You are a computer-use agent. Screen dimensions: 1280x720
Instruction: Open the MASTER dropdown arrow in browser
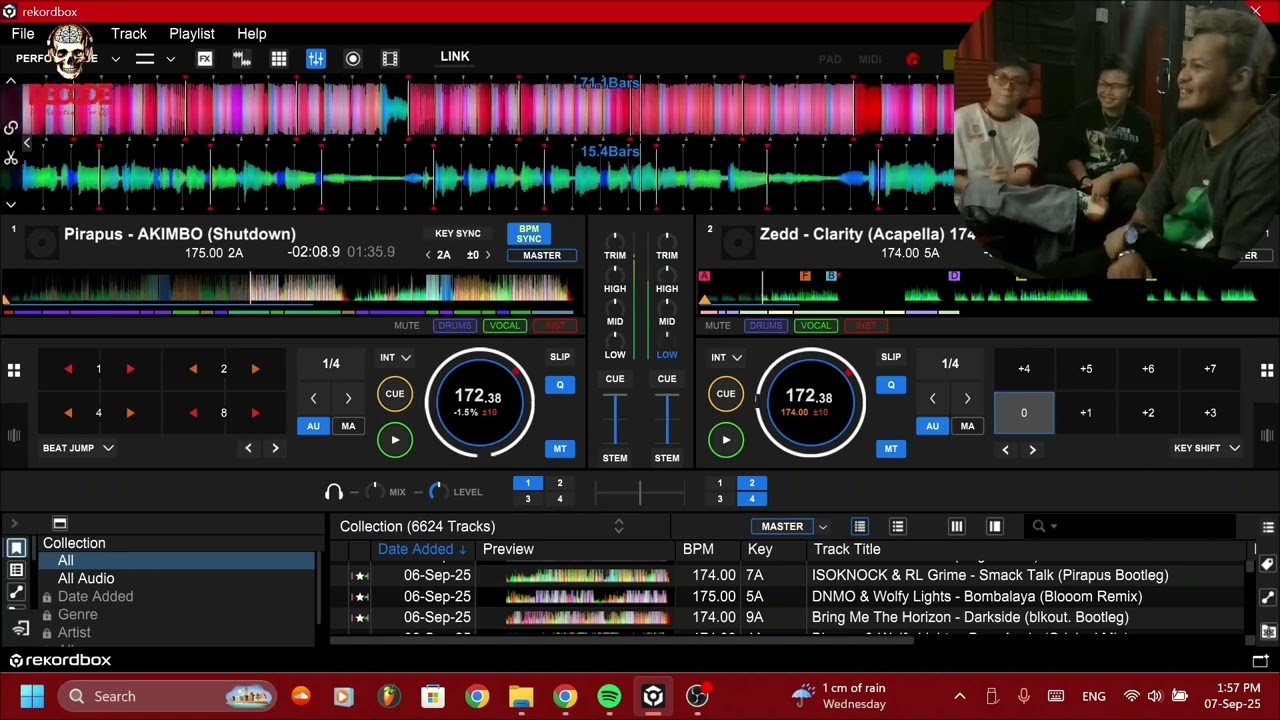pyautogui.click(x=823, y=527)
